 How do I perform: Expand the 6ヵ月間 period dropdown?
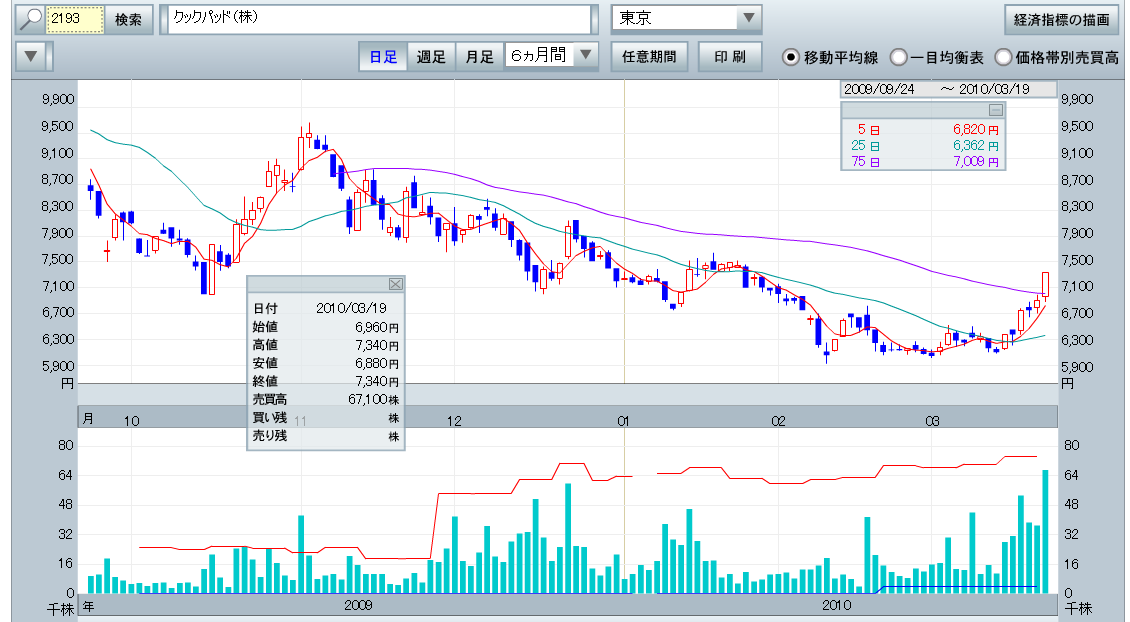(x=586, y=56)
